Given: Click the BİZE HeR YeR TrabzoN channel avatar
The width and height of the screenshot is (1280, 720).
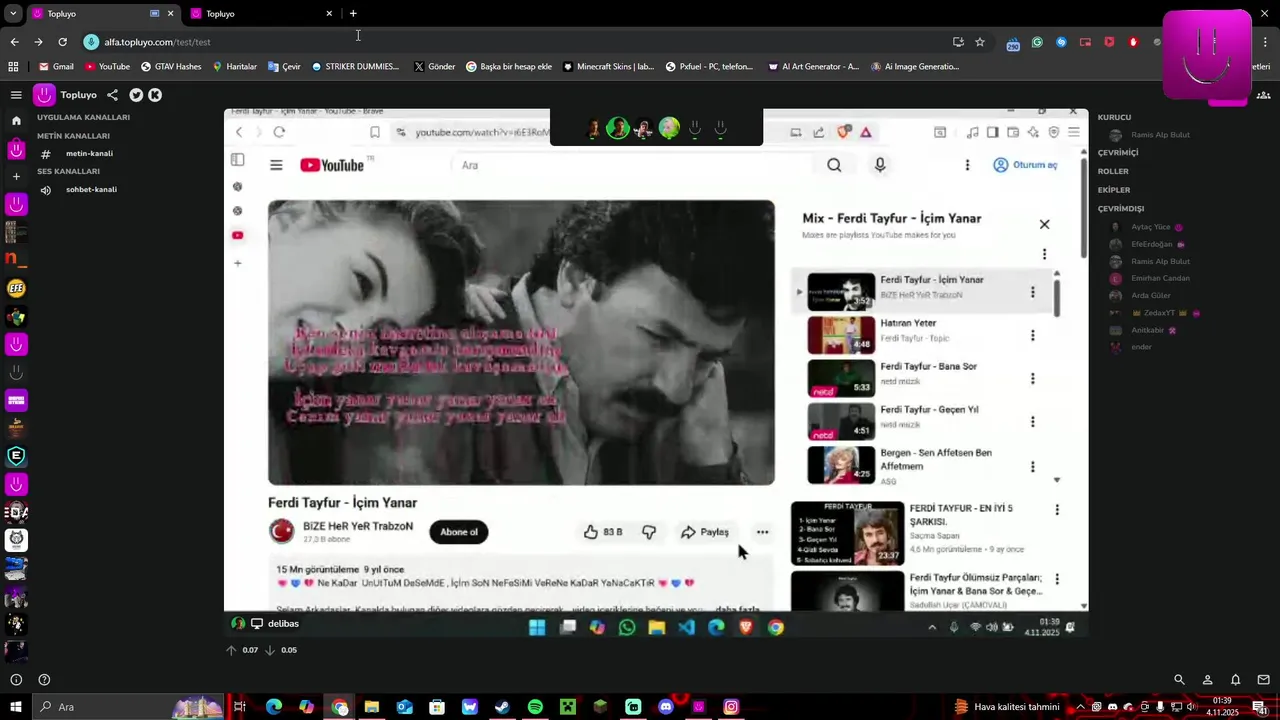Looking at the screenshot, I should [282, 531].
